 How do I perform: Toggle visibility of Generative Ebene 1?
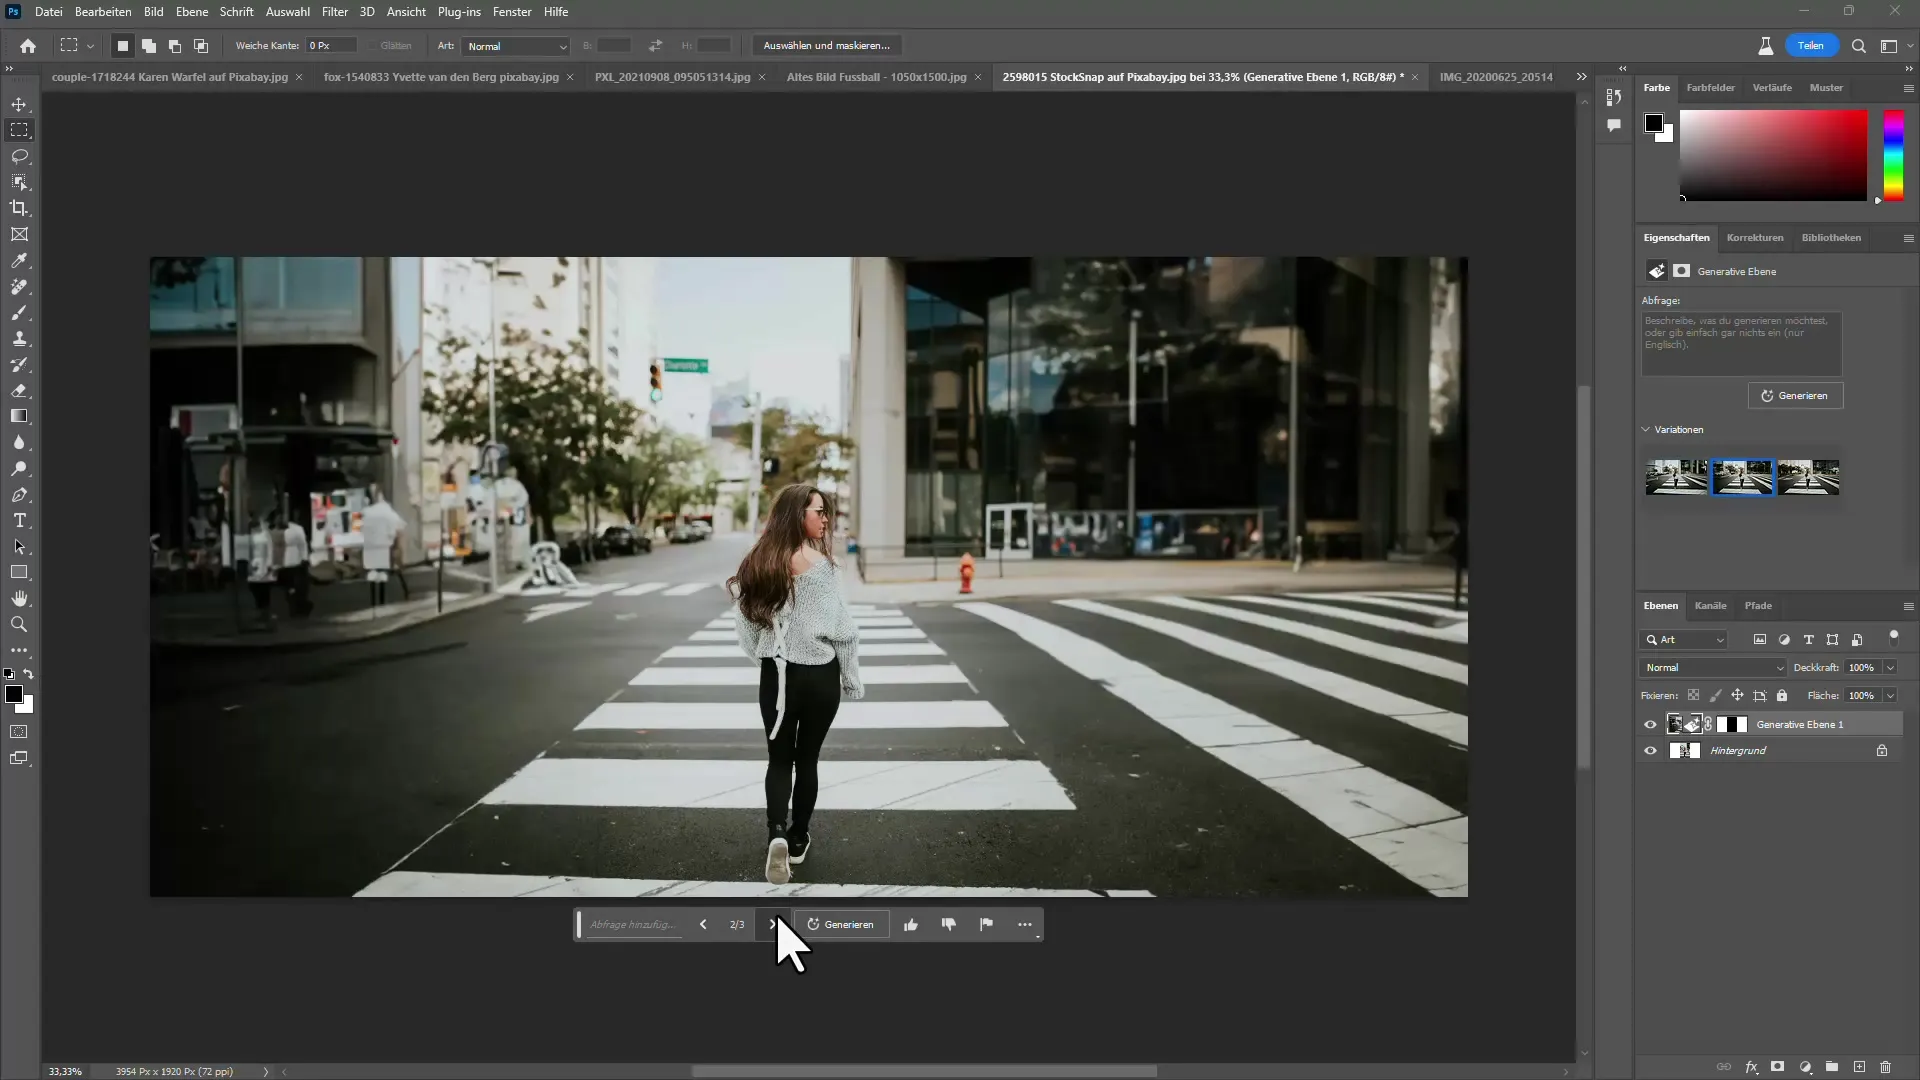(1650, 723)
